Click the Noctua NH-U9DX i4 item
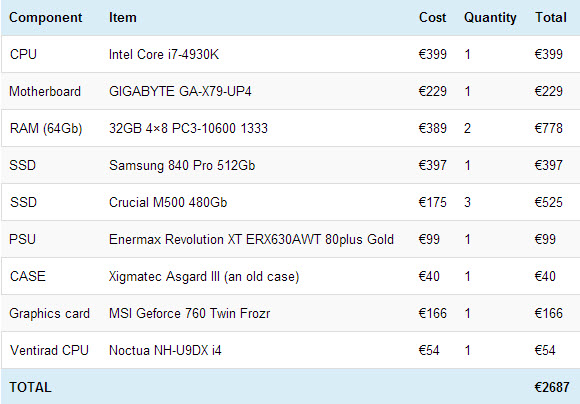 click(165, 350)
